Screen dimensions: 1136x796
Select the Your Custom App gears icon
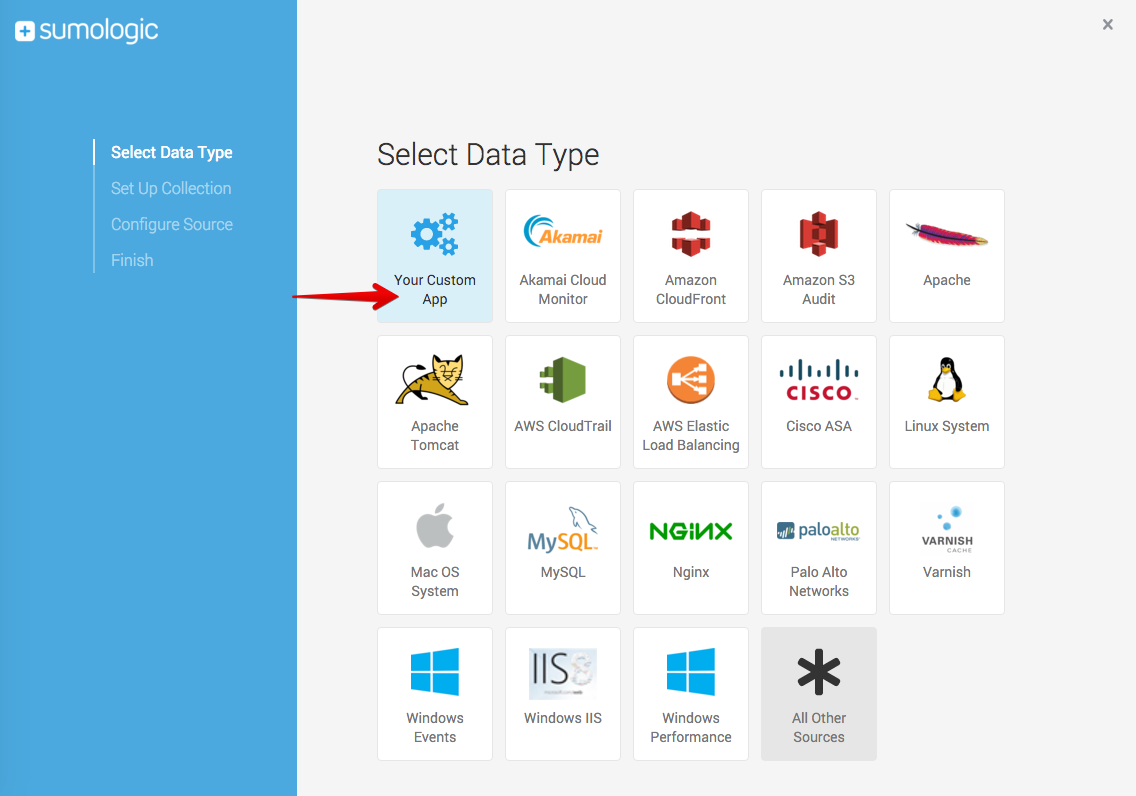pyautogui.click(x=434, y=234)
